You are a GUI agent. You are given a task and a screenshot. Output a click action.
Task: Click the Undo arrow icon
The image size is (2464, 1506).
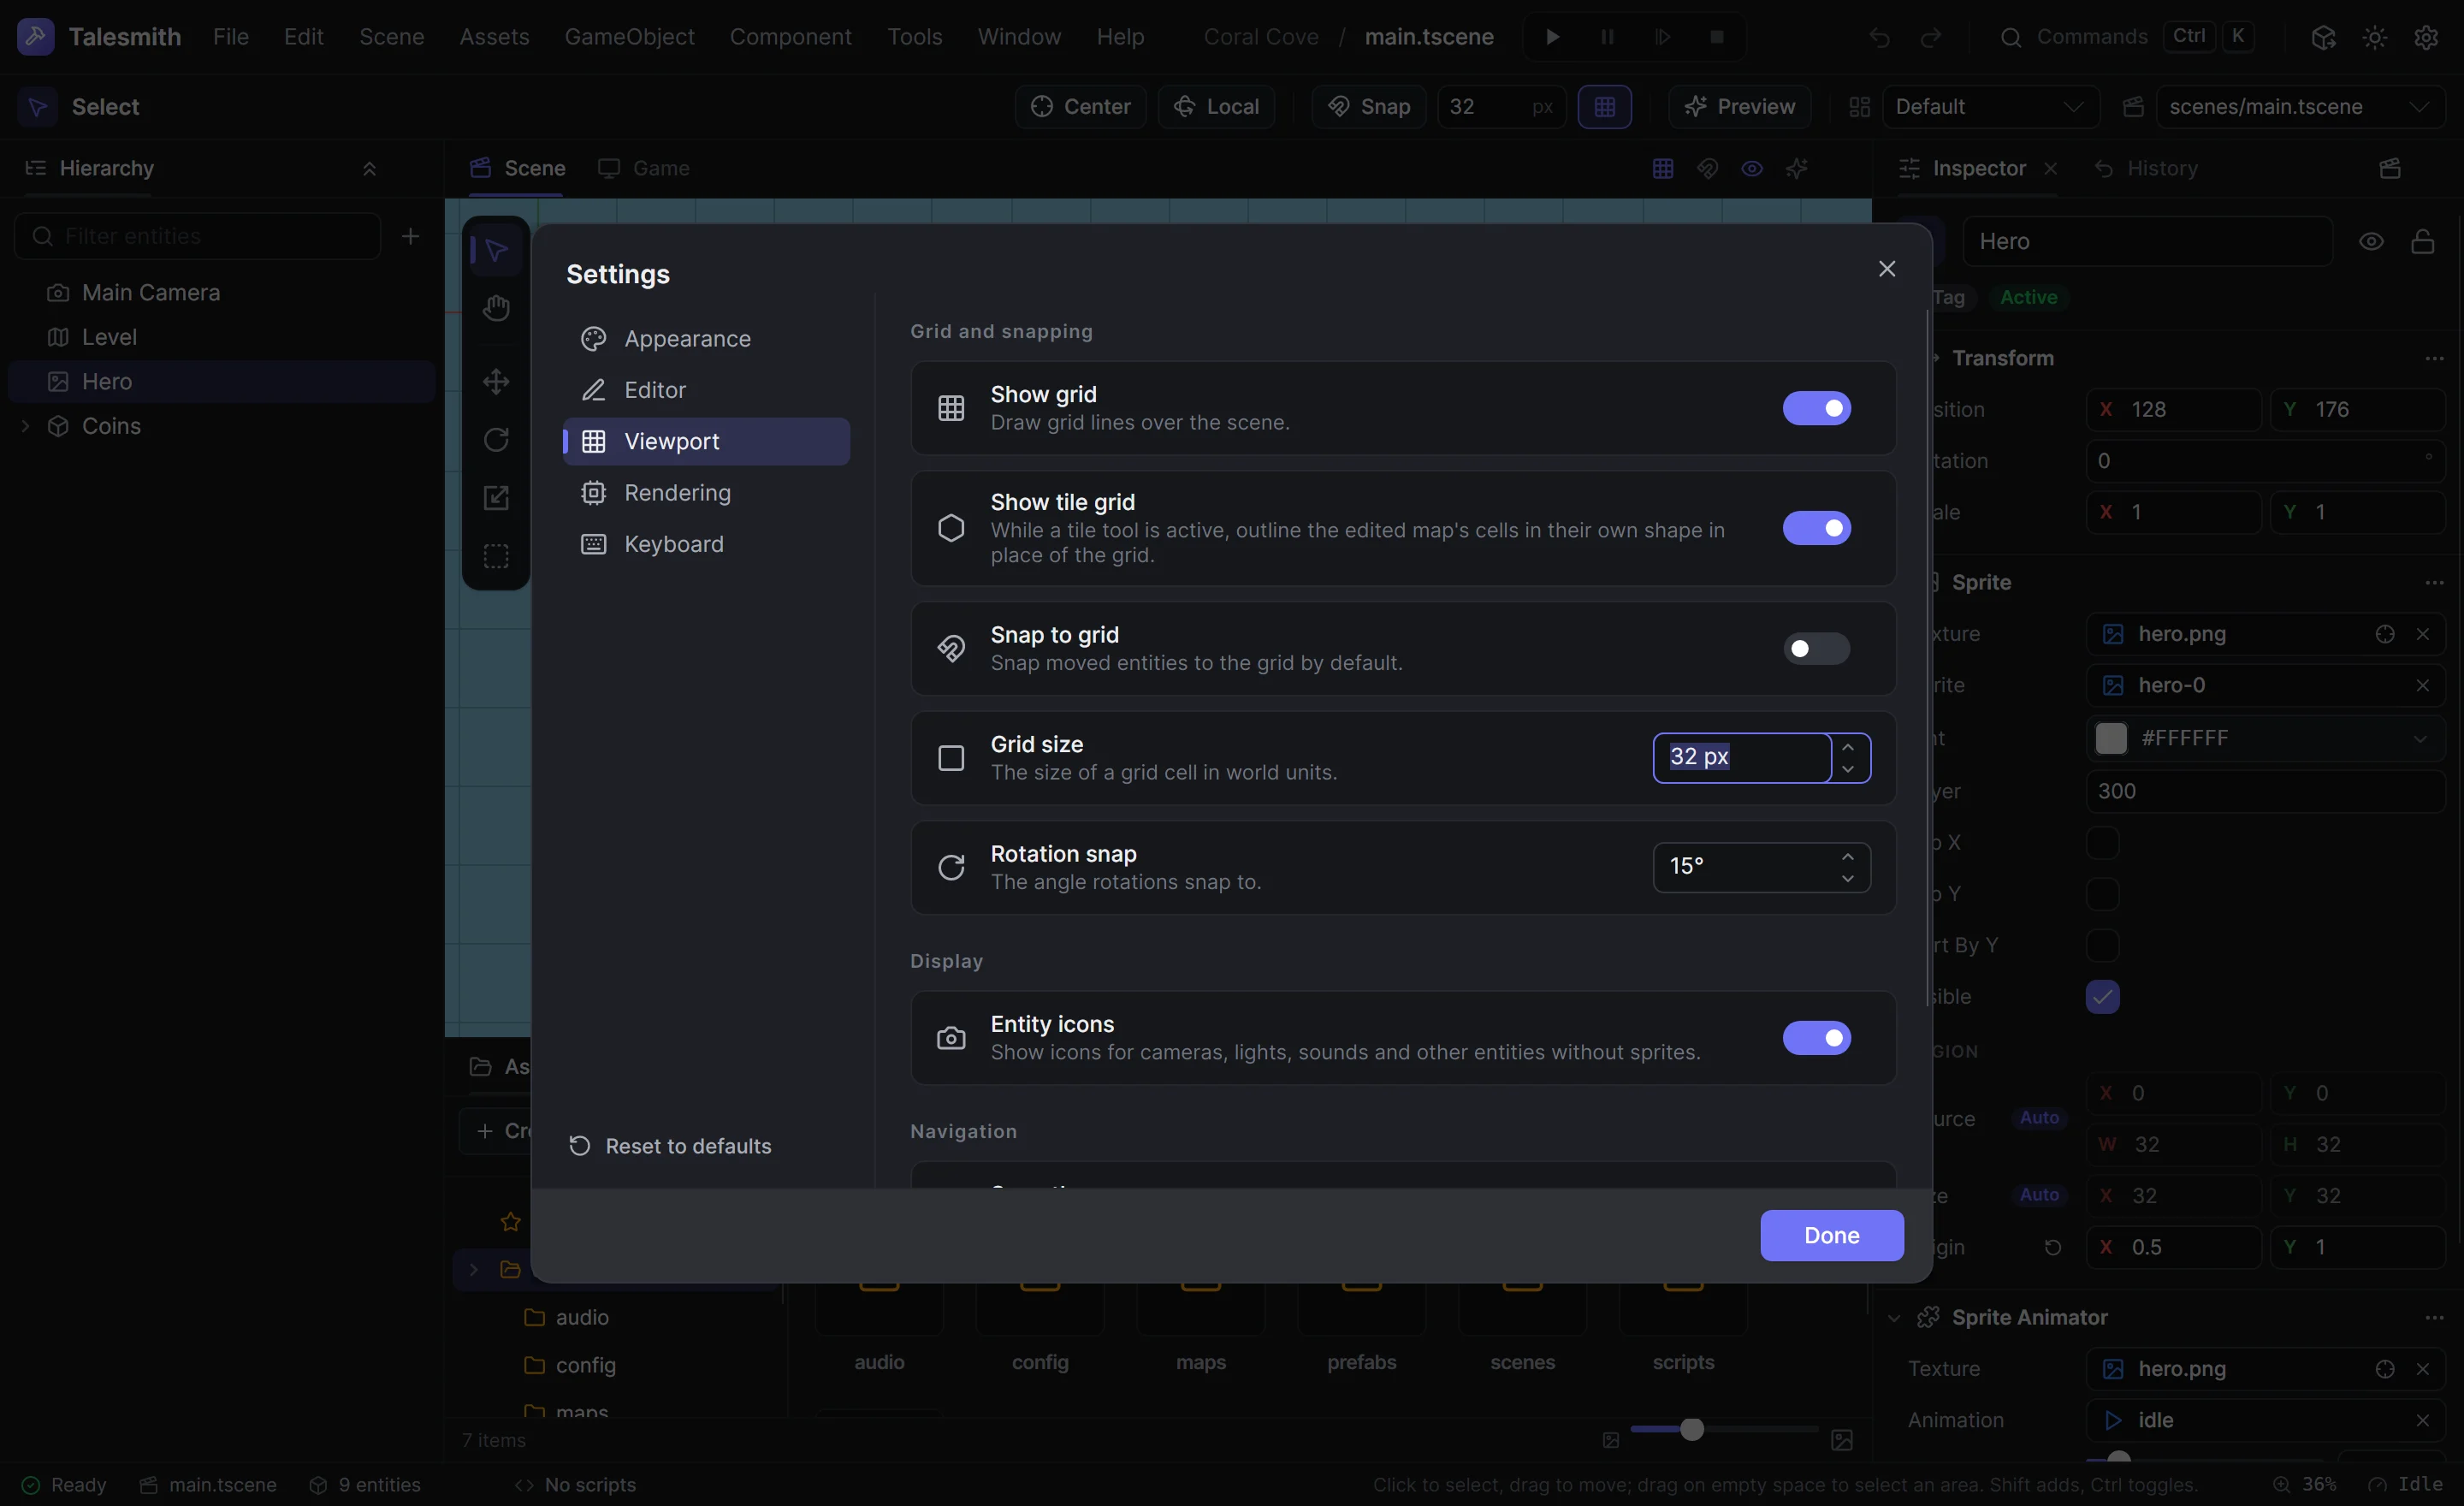(x=1879, y=37)
